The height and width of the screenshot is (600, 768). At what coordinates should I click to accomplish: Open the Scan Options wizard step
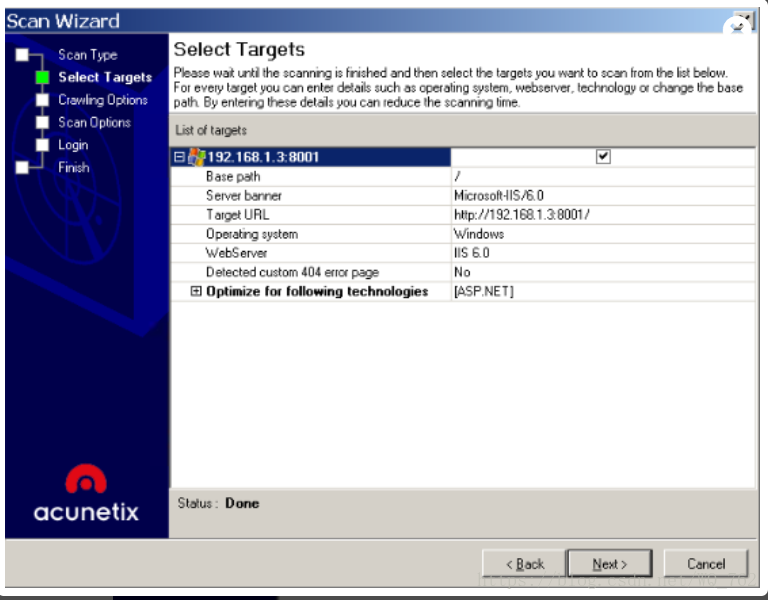95,122
